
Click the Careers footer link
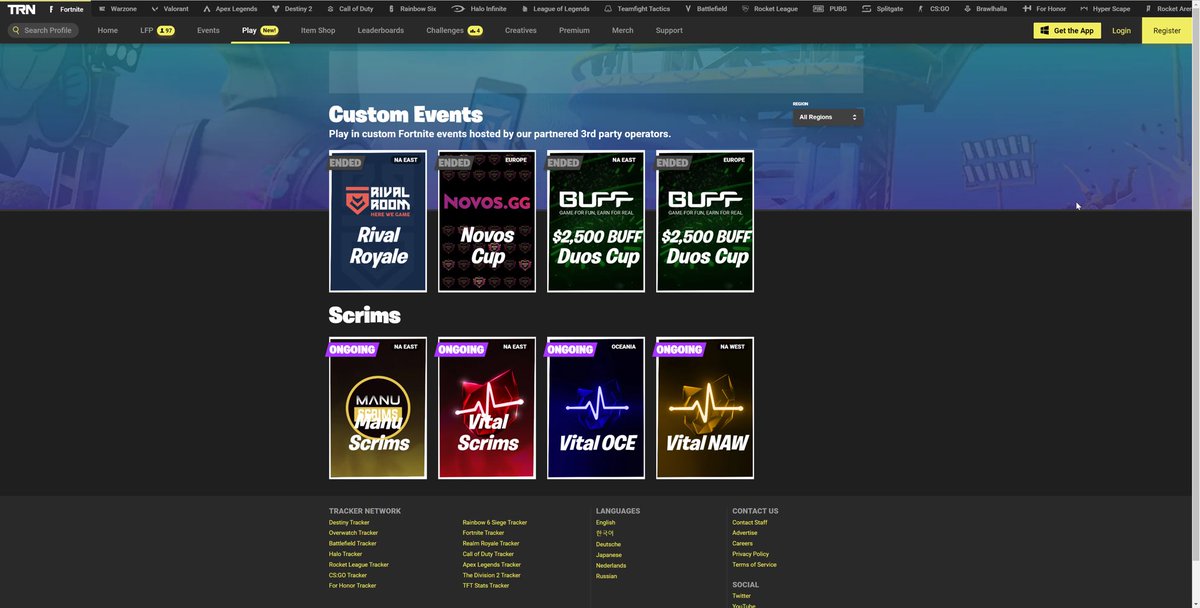pos(743,543)
